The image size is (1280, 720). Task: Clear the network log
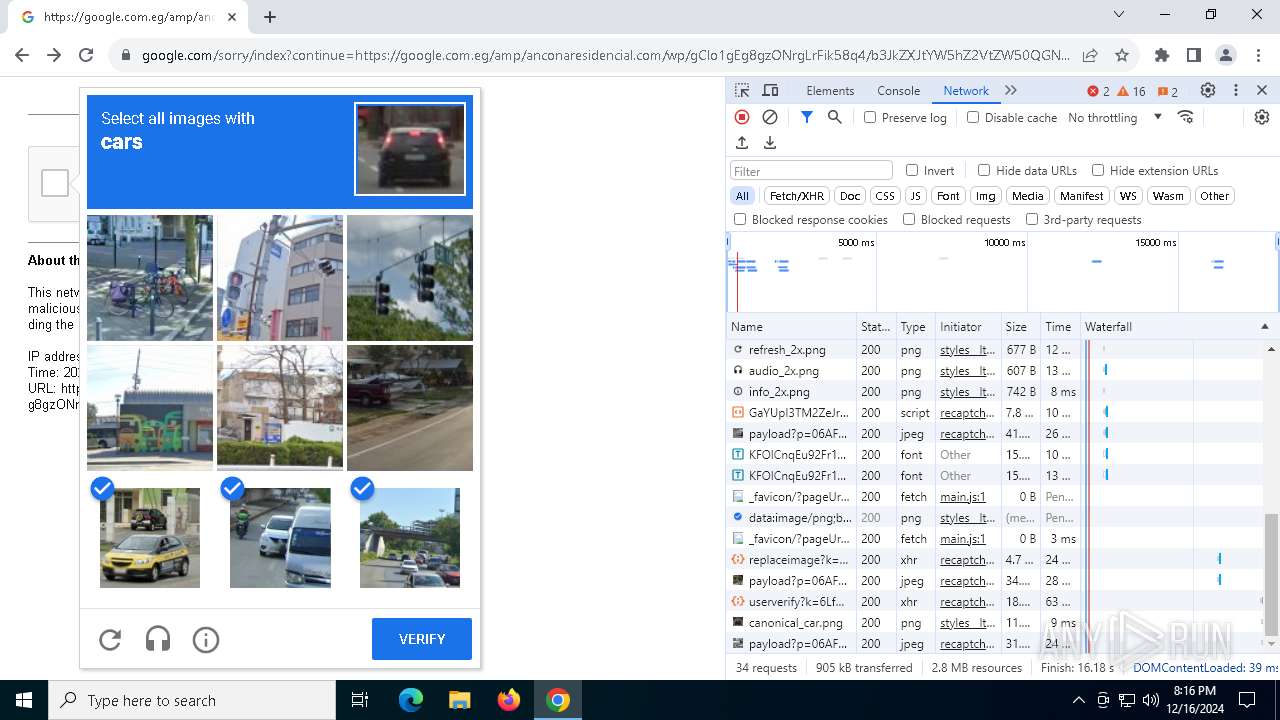[770, 117]
